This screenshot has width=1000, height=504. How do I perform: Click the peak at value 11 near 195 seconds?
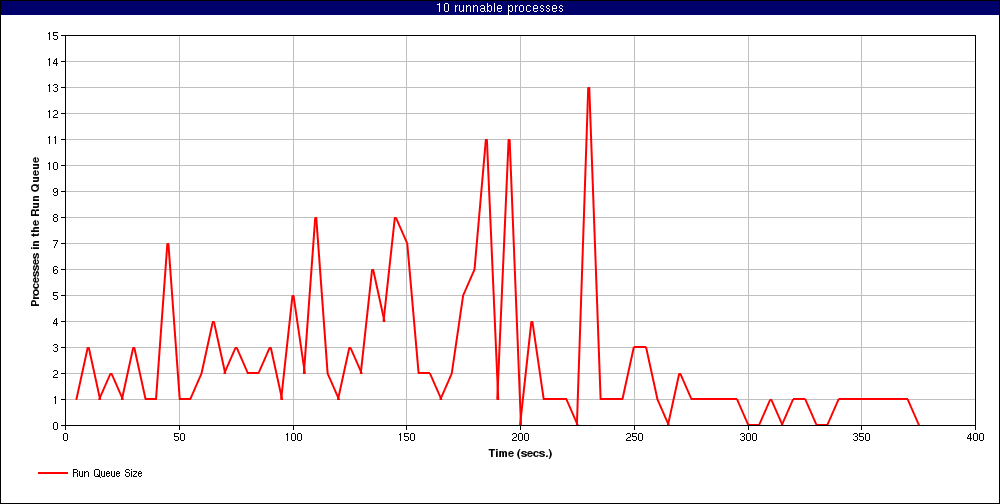coord(509,140)
